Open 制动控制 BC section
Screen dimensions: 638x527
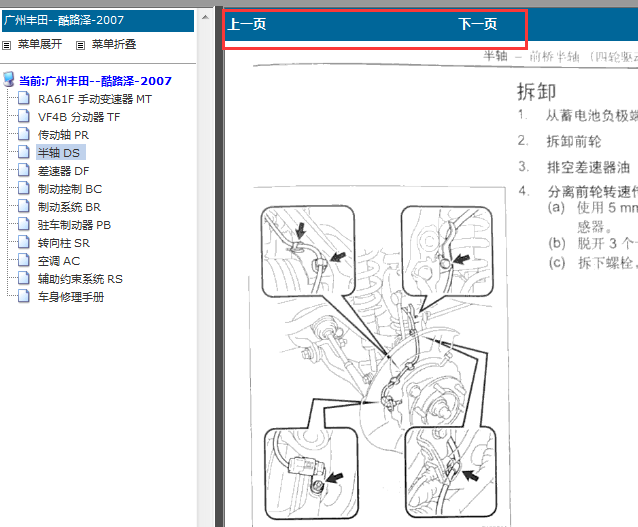click(70, 189)
